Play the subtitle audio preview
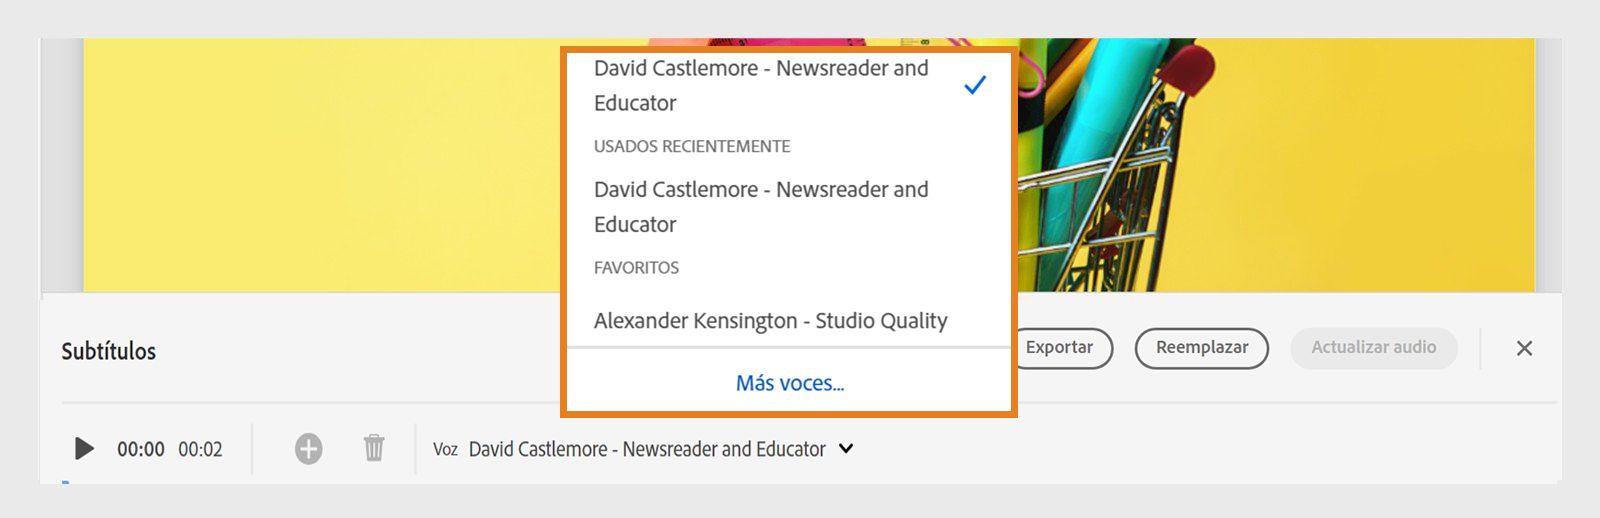This screenshot has width=1600, height=518. click(85, 449)
